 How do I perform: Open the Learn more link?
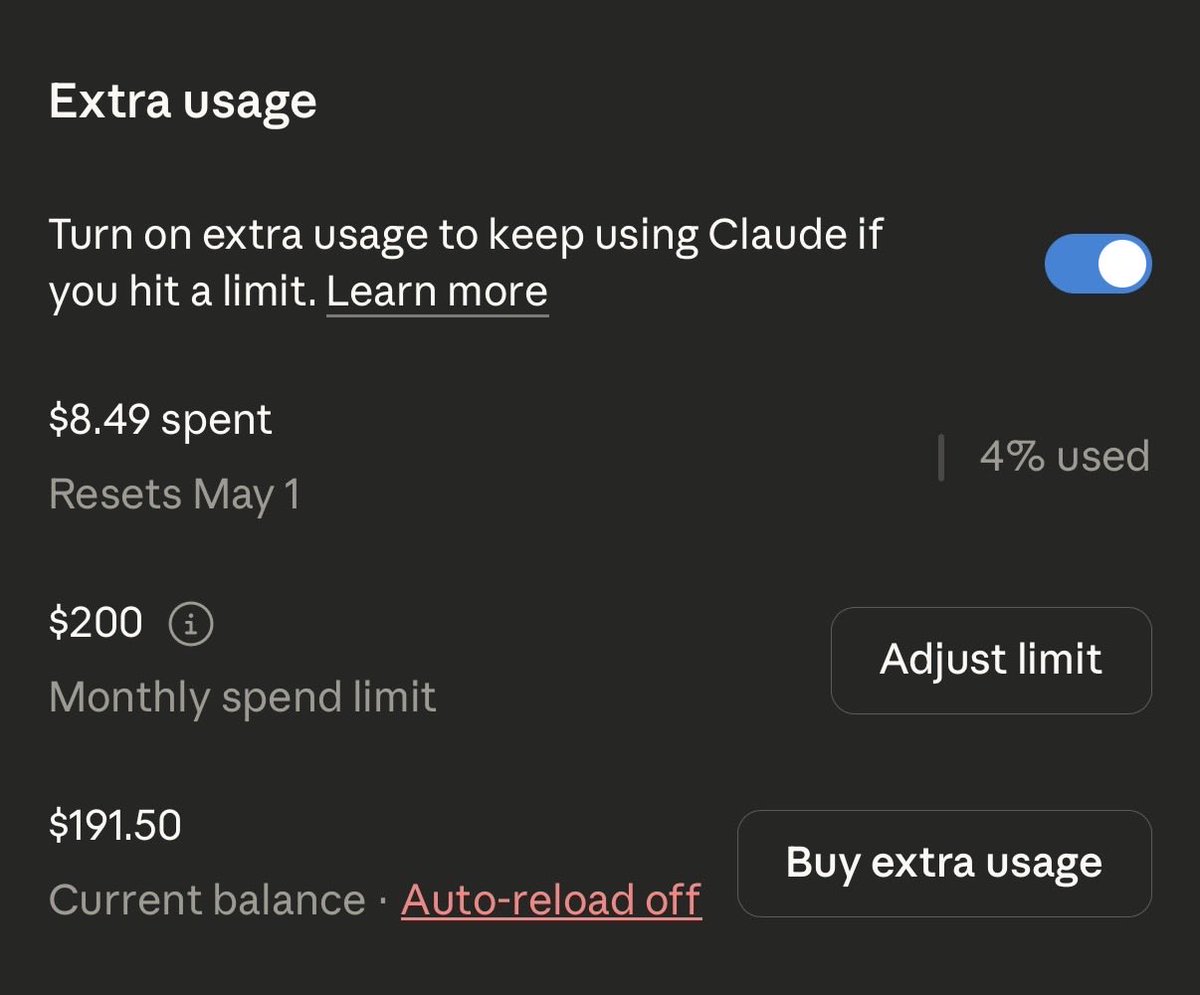437,292
